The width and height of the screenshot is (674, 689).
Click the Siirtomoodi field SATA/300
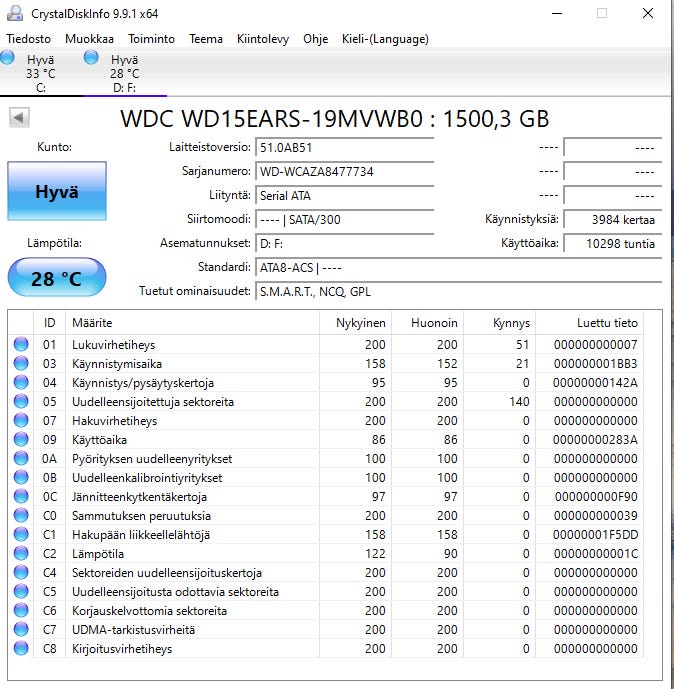(x=344, y=219)
